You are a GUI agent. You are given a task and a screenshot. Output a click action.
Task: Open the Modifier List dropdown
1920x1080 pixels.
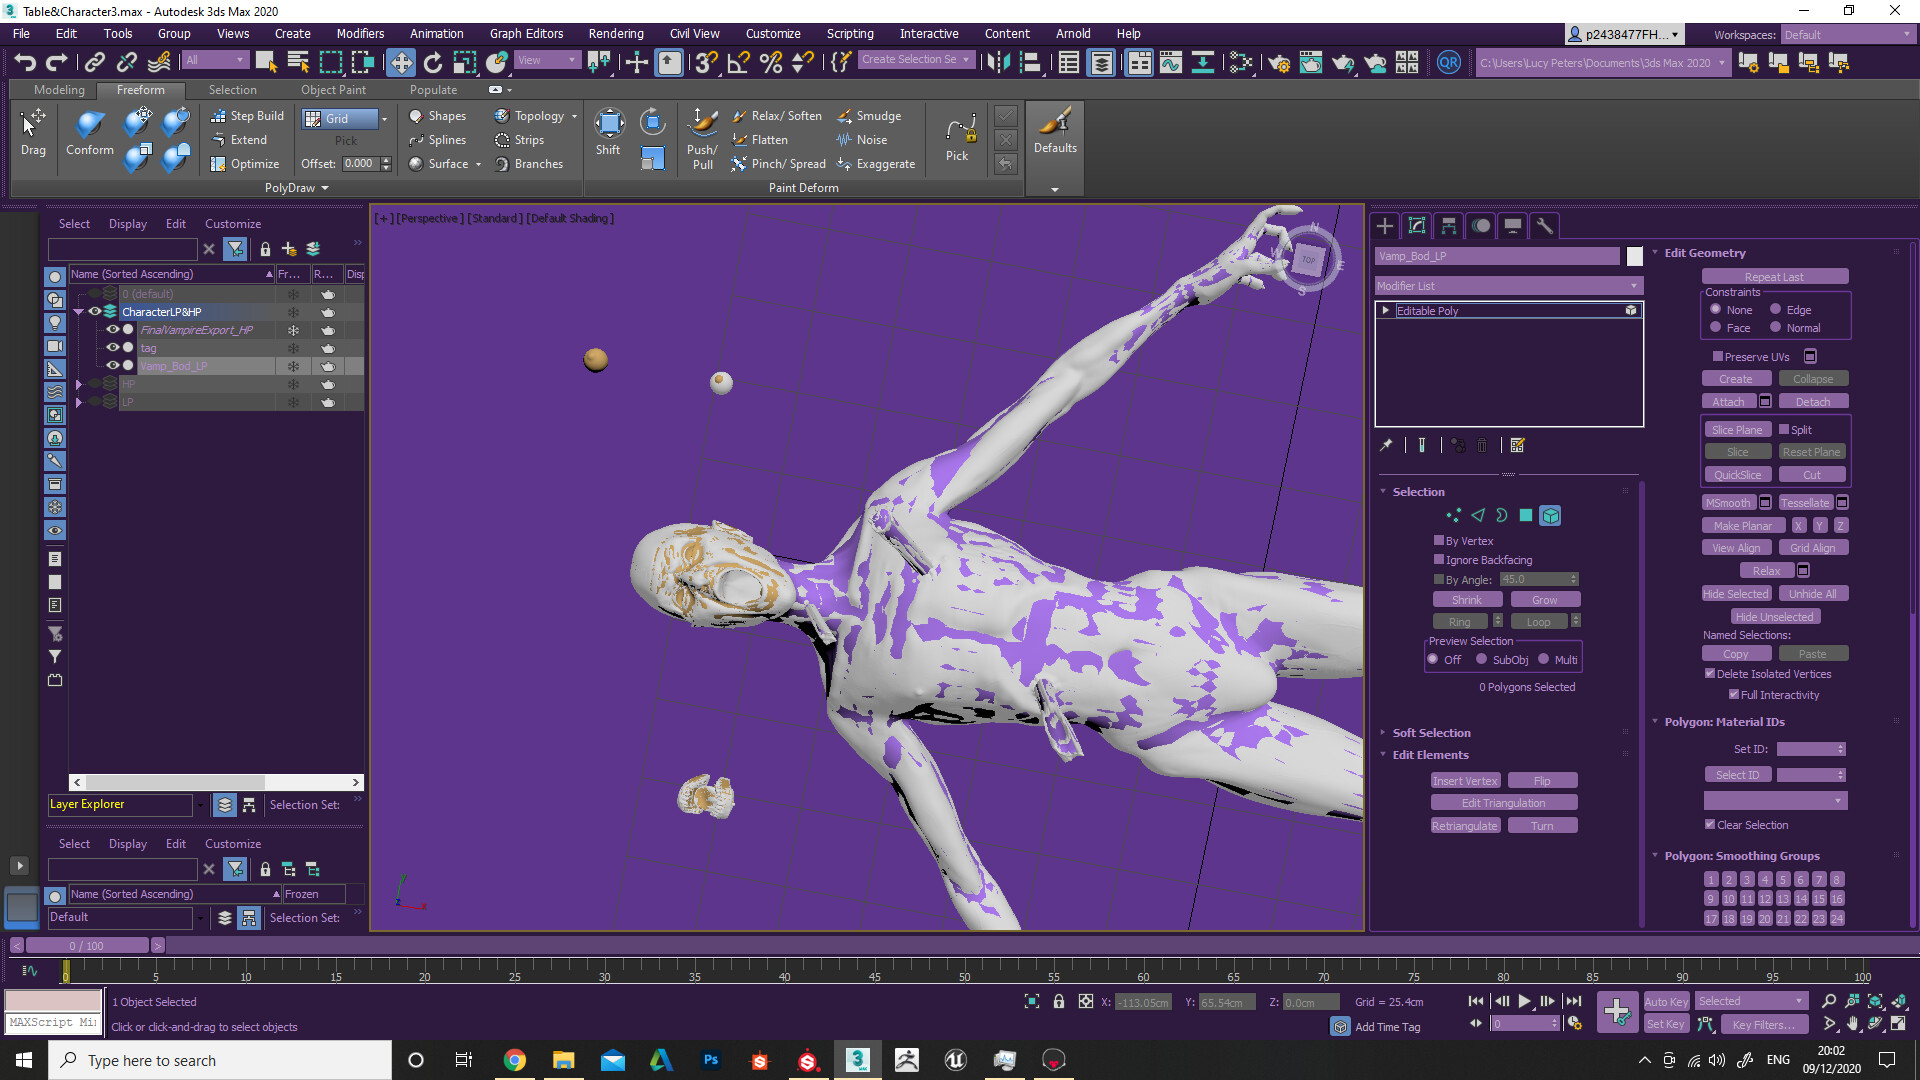(1632, 285)
